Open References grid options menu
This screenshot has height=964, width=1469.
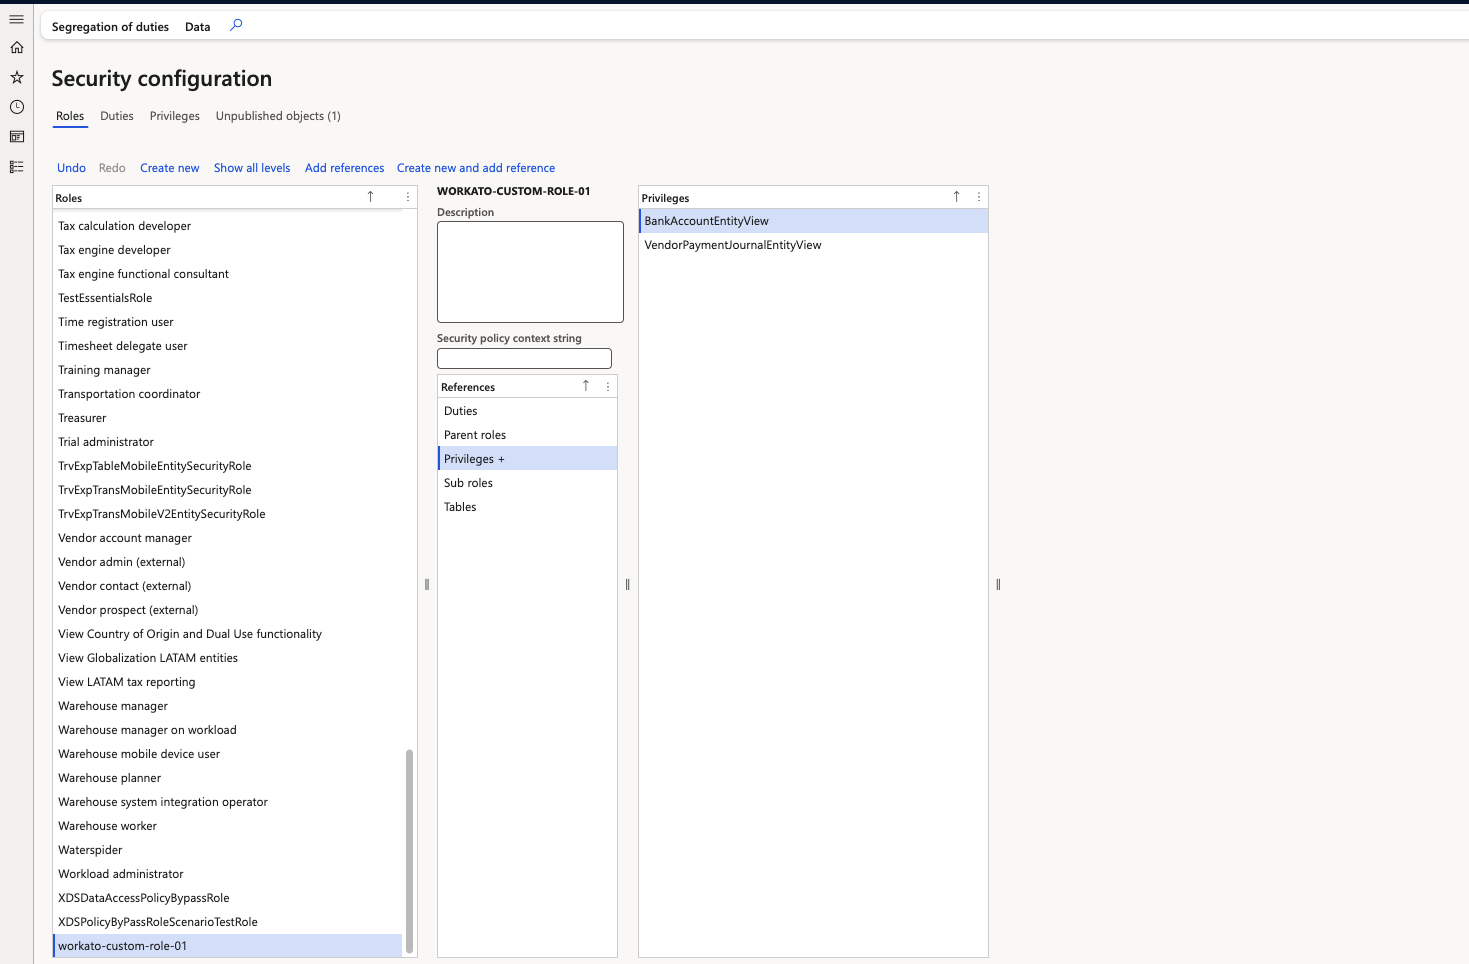(608, 386)
